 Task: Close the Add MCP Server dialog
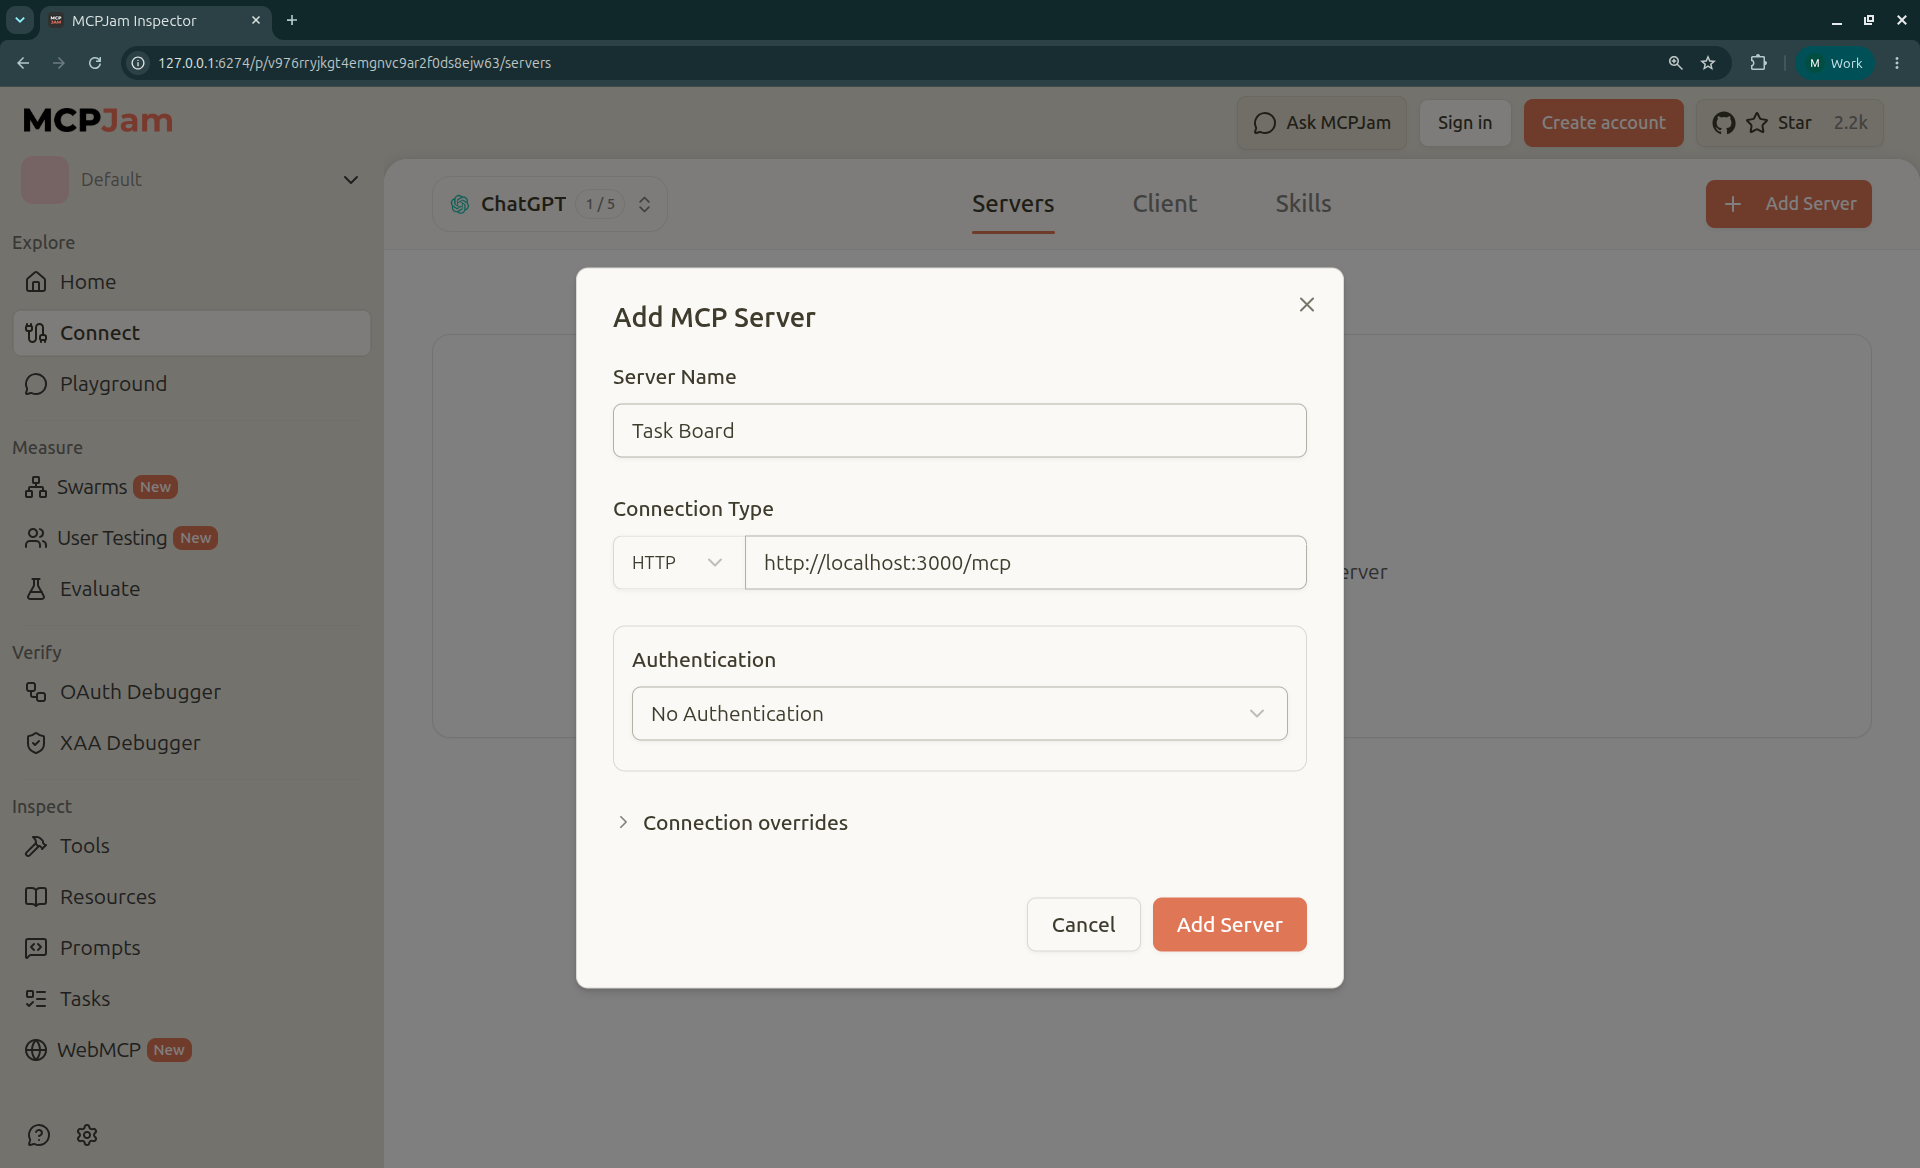[1306, 305]
